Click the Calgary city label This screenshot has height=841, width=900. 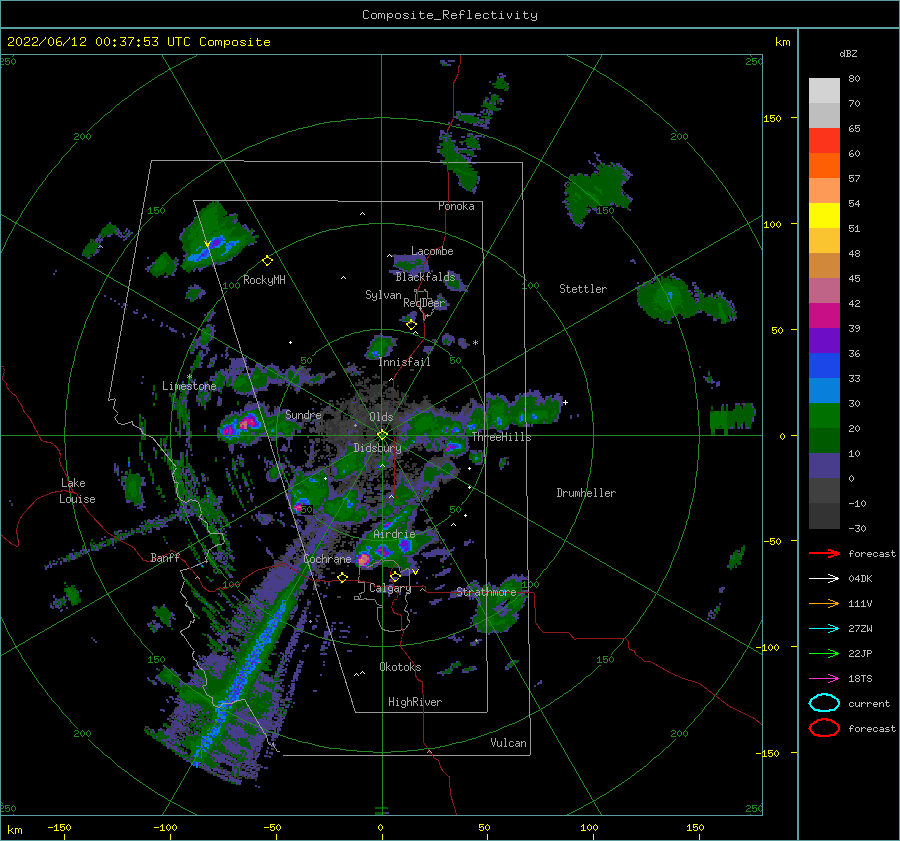pyautogui.click(x=390, y=588)
